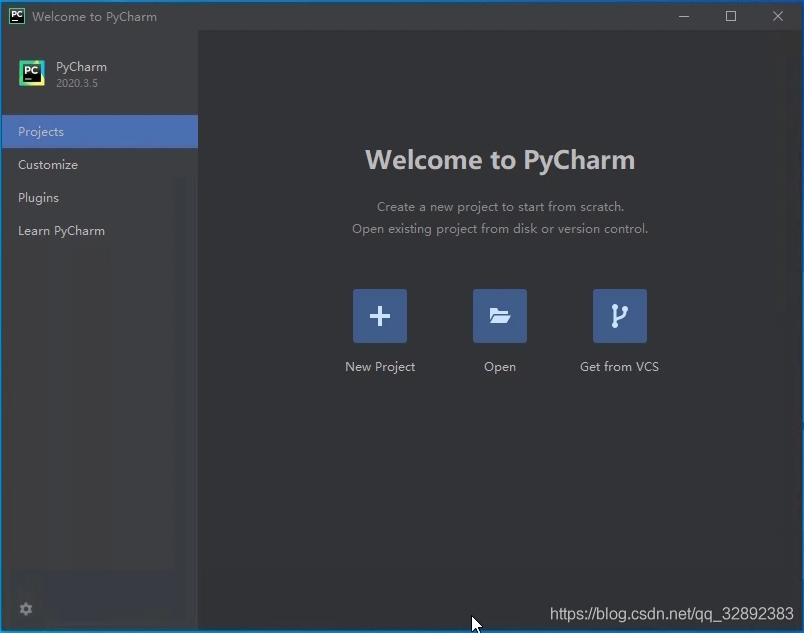
Task: Open the settings gear menu
Action: 26,609
